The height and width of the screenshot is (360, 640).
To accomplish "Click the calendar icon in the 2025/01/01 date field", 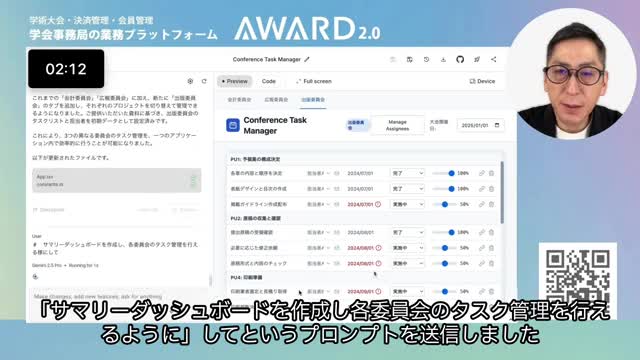I will (x=497, y=125).
